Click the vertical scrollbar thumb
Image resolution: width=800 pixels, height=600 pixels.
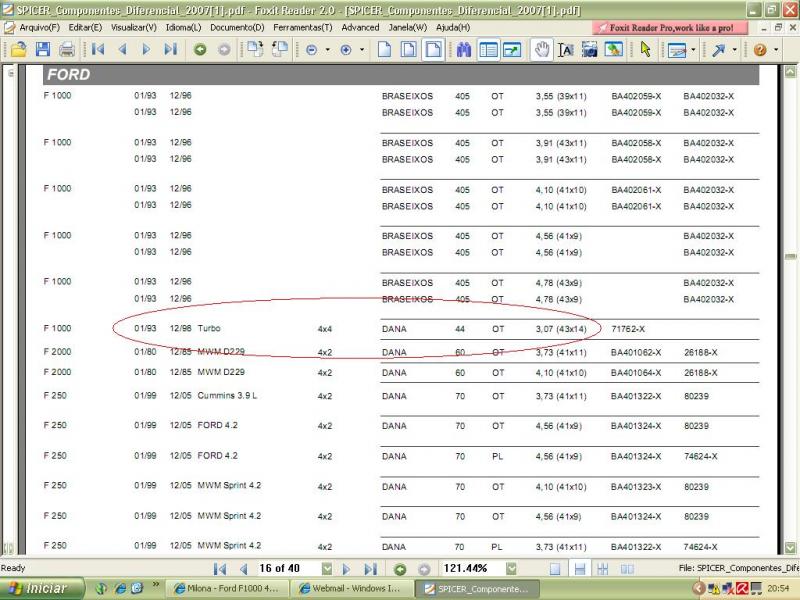click(x=790, y=256)
